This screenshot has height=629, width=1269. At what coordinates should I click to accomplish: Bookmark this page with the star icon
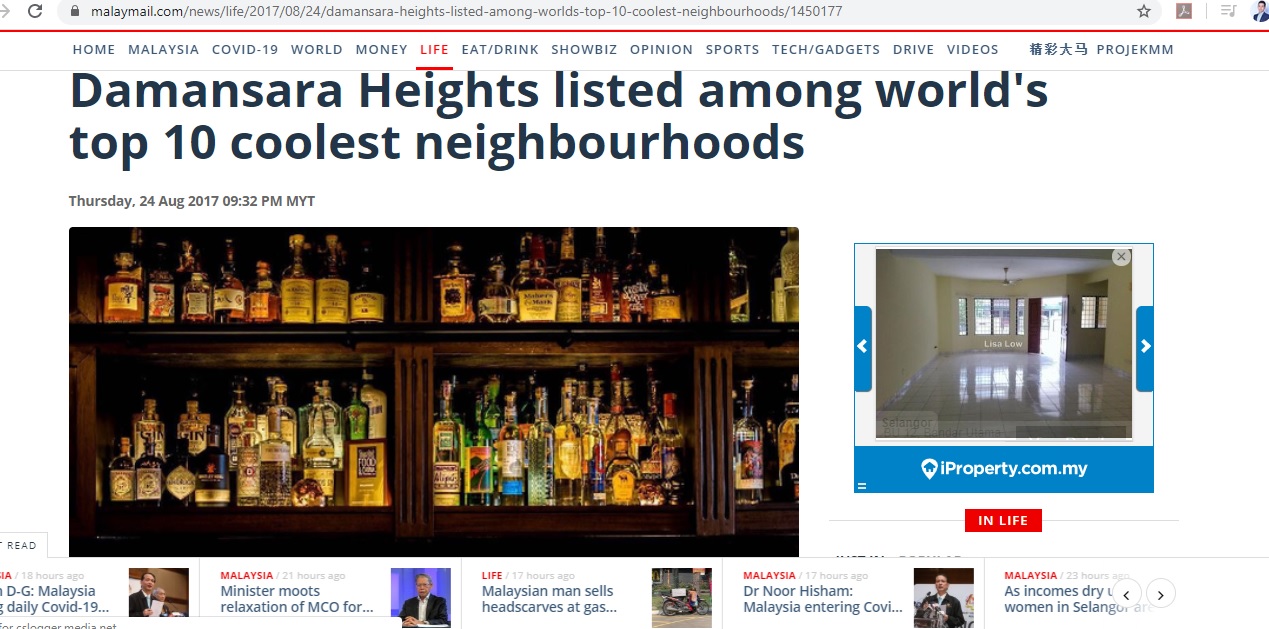pos(1144,11)
